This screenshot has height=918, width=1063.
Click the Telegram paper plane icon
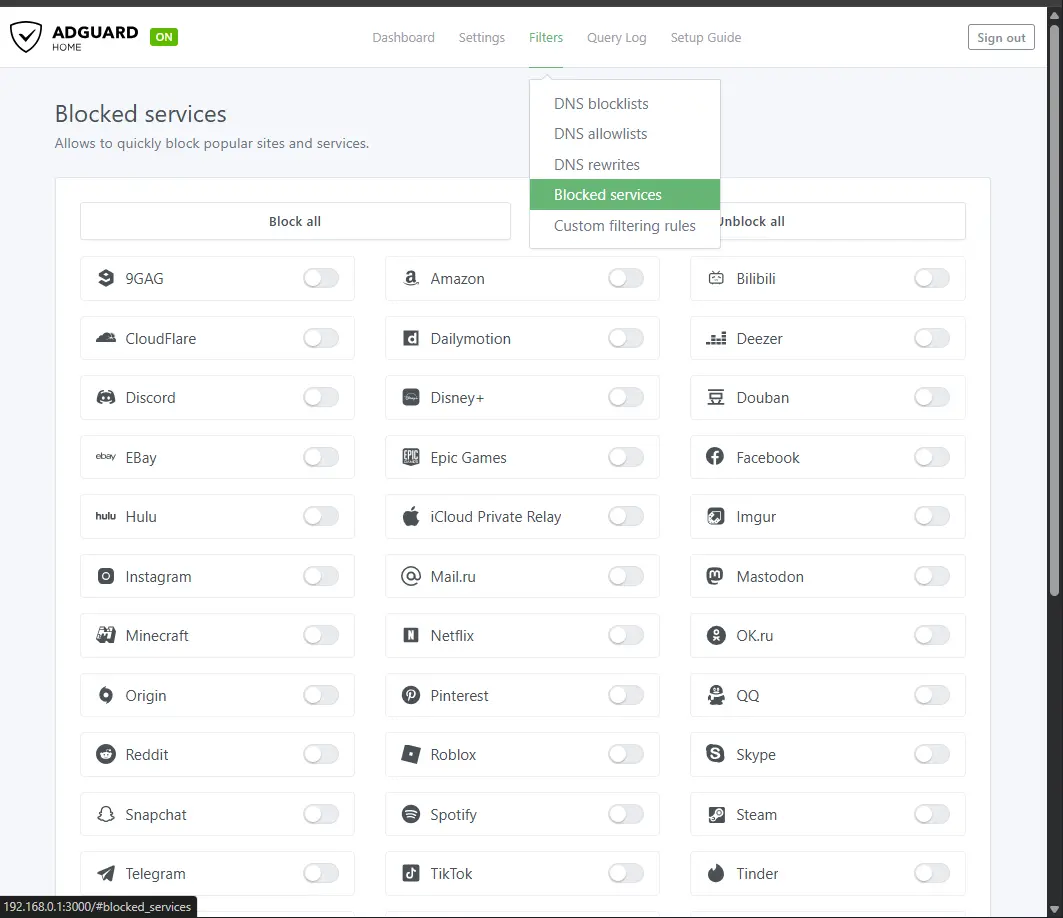106,873
